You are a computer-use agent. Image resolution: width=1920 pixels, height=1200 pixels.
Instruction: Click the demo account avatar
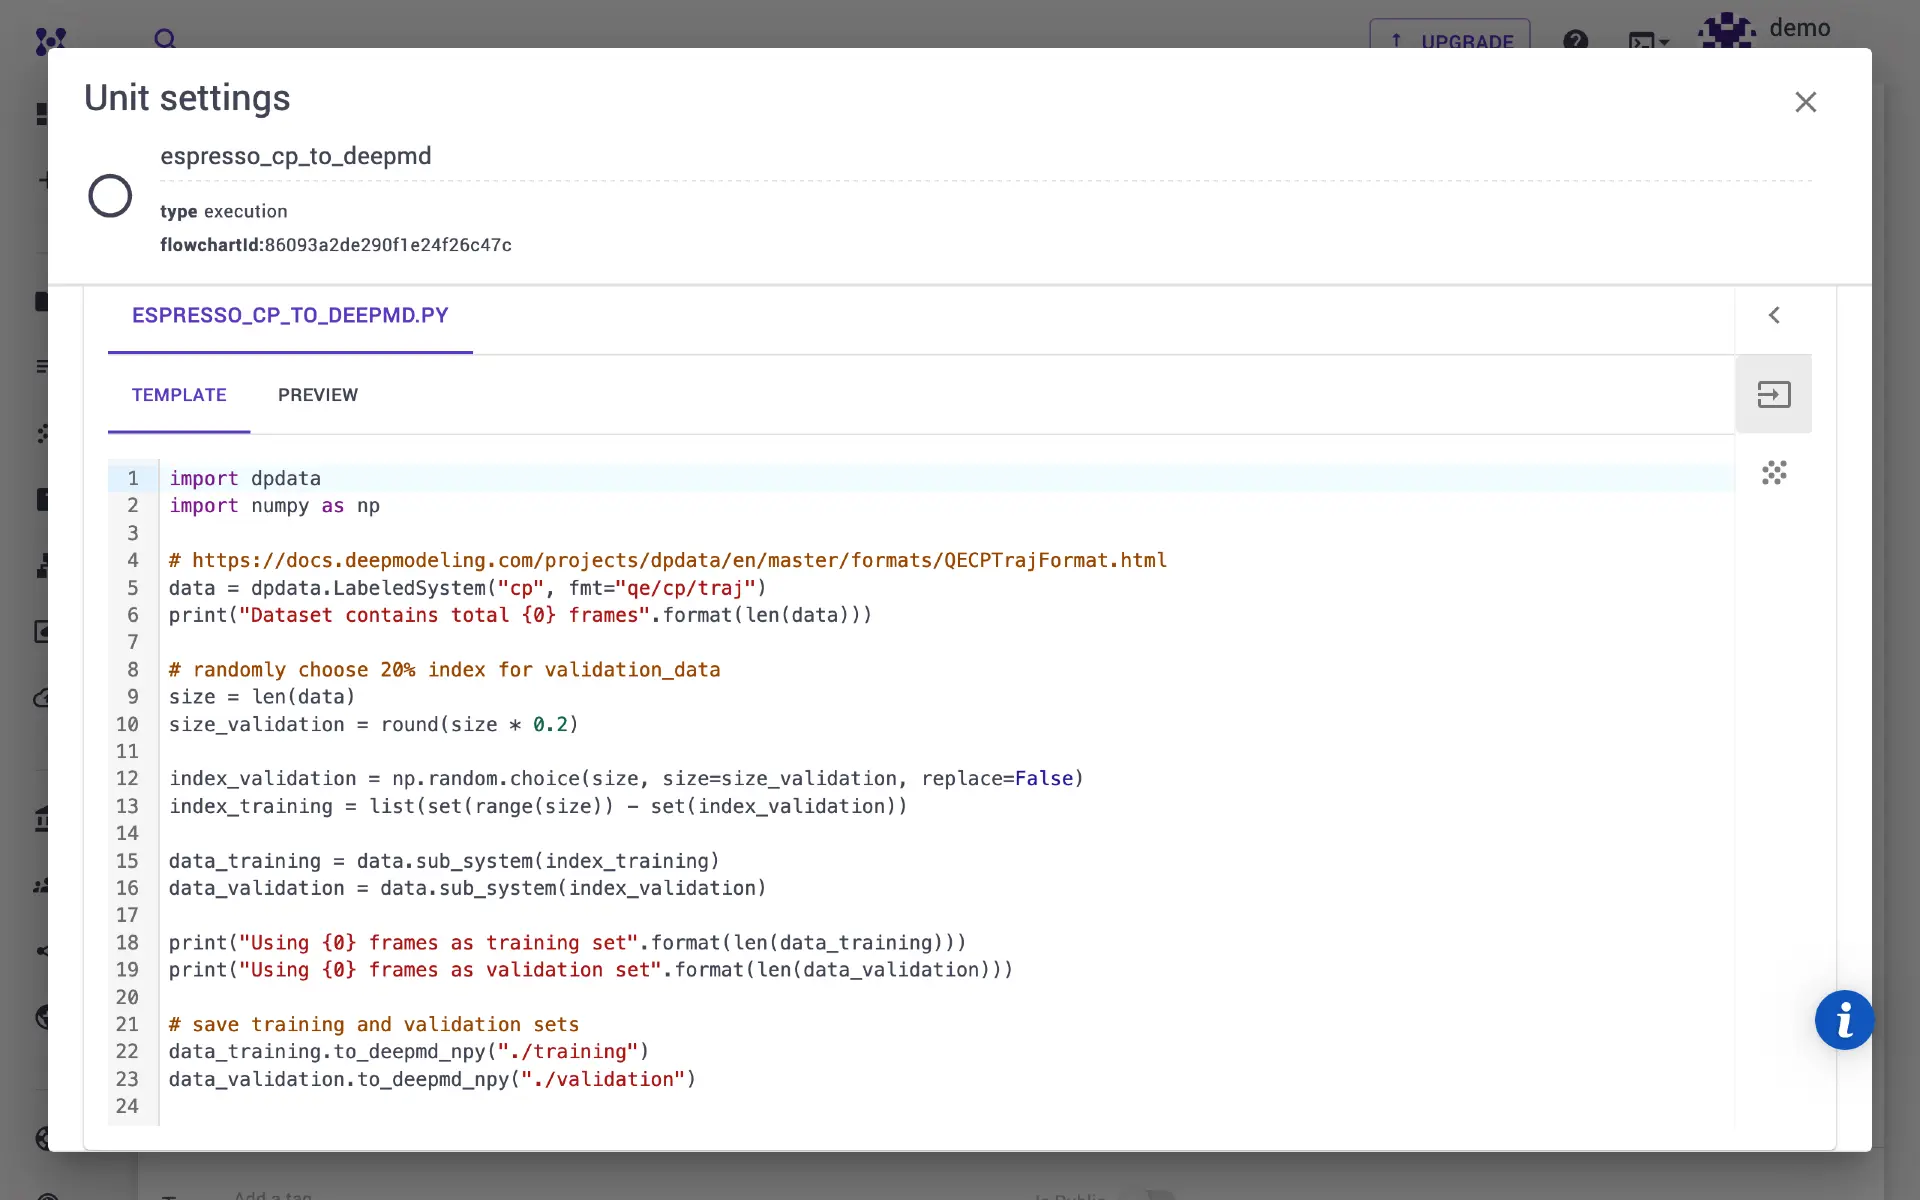point(1725,30)
